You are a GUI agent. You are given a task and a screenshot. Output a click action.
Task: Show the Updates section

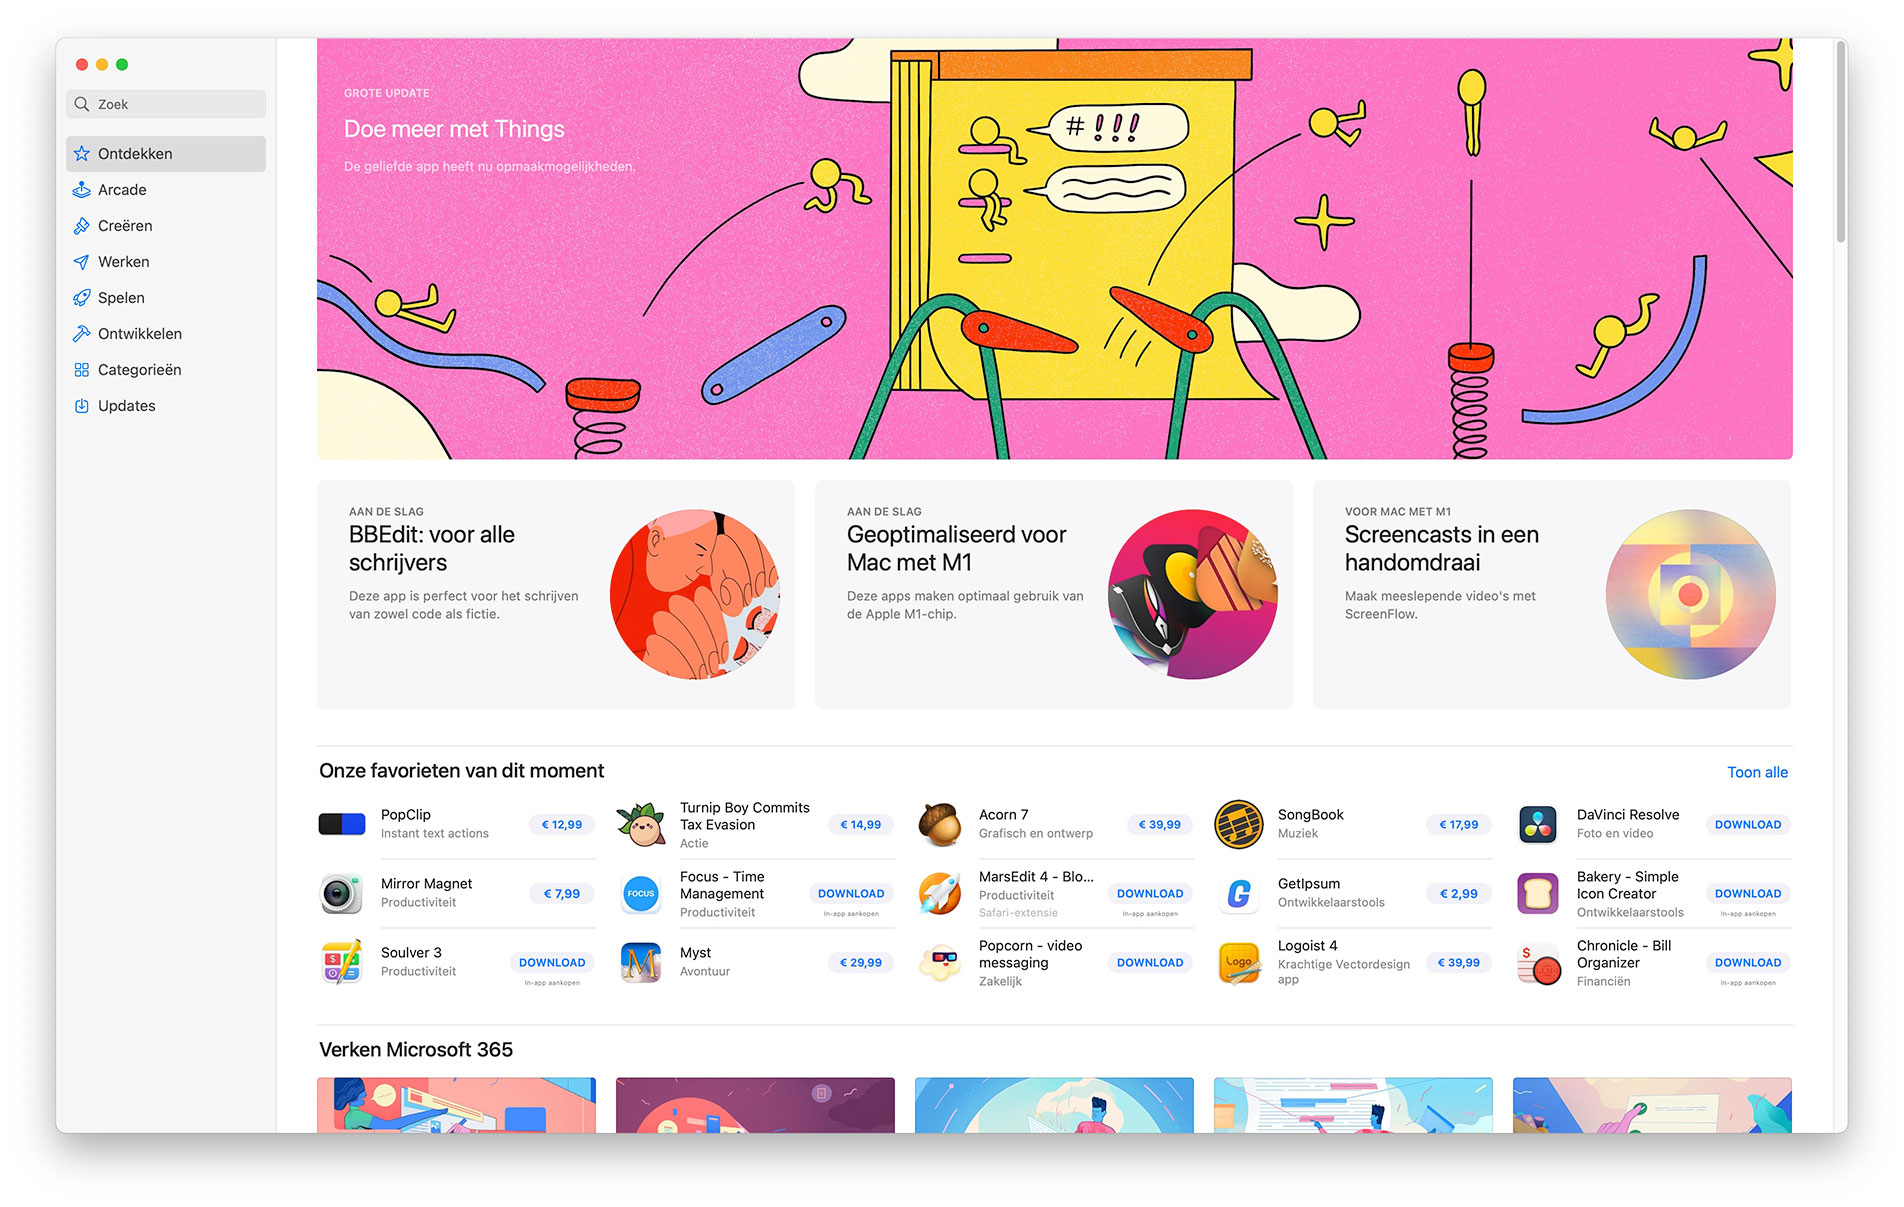[166, 406]
